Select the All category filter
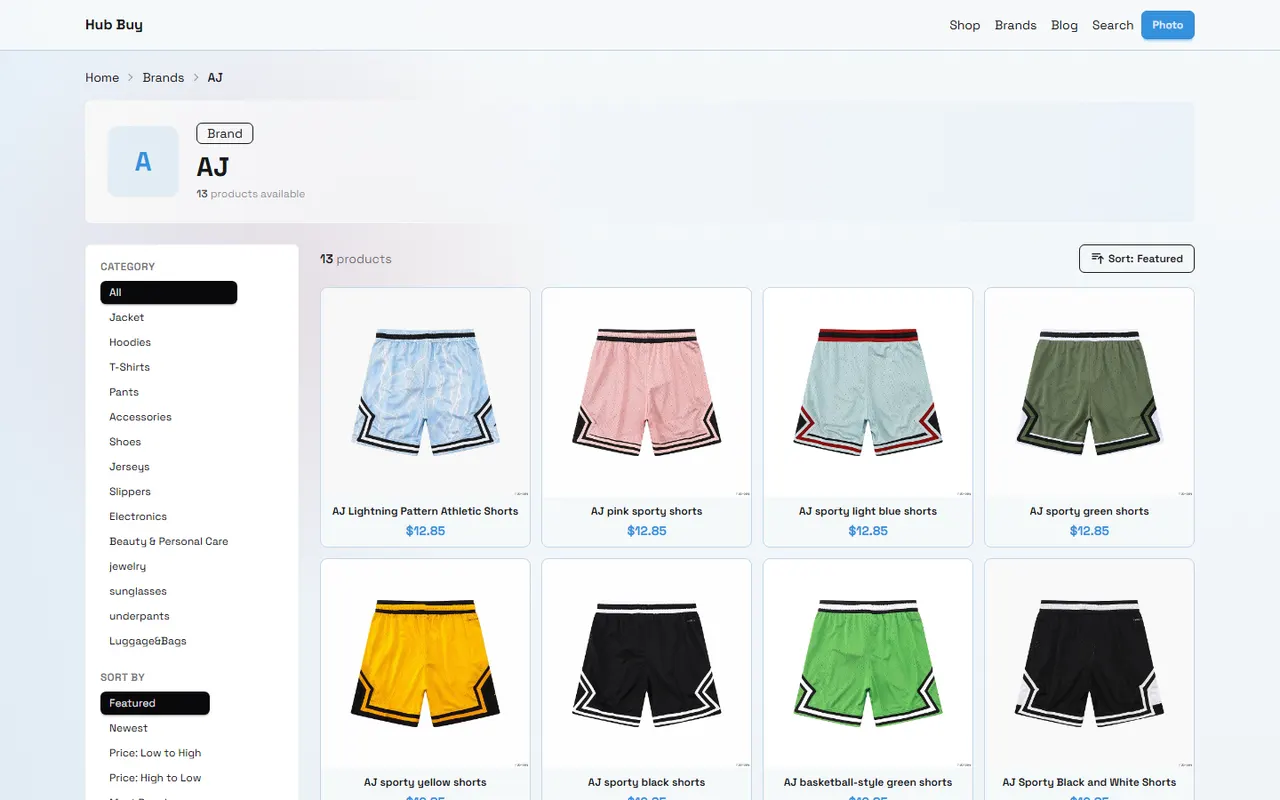 169,292
